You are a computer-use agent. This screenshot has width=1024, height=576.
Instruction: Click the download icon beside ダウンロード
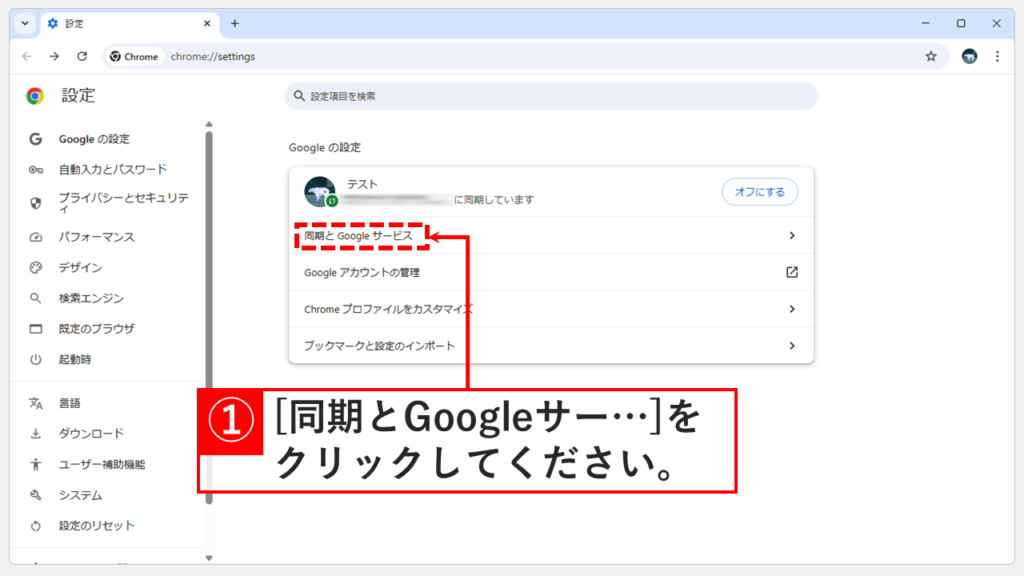point(34,434)
